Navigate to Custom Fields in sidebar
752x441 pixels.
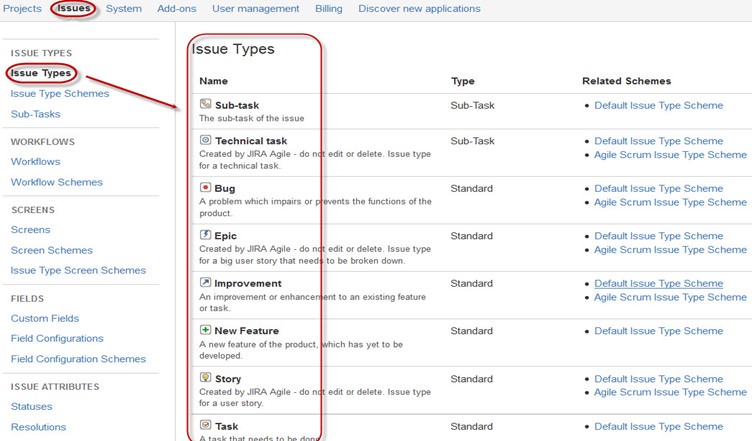(44, 318)
